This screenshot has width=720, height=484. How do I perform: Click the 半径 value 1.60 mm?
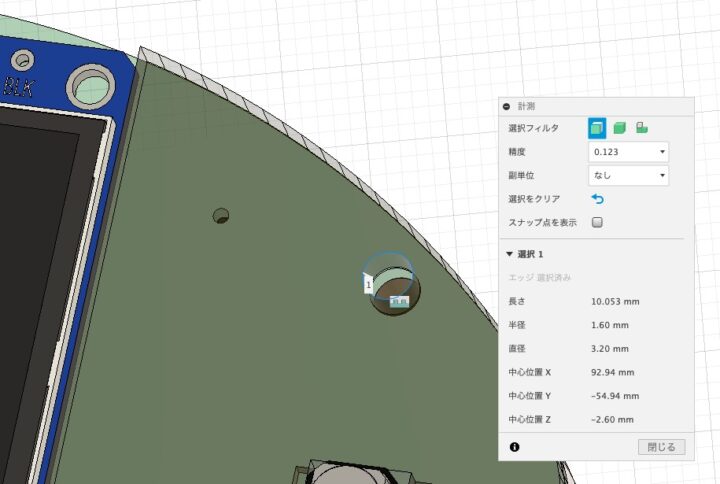[x=609, y=325]
